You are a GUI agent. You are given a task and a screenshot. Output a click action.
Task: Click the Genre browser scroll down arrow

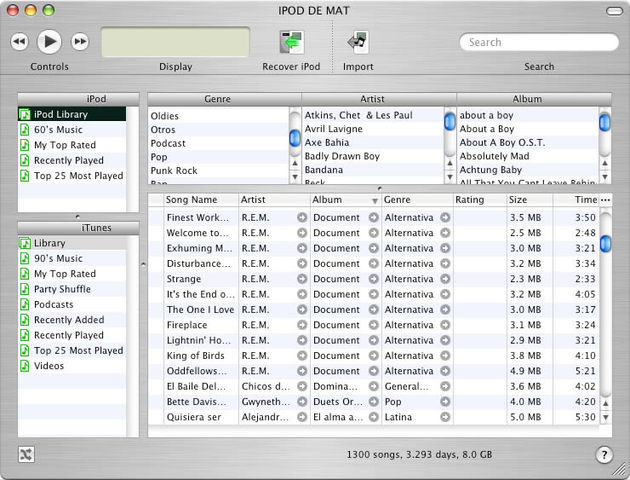pos(295,177)
